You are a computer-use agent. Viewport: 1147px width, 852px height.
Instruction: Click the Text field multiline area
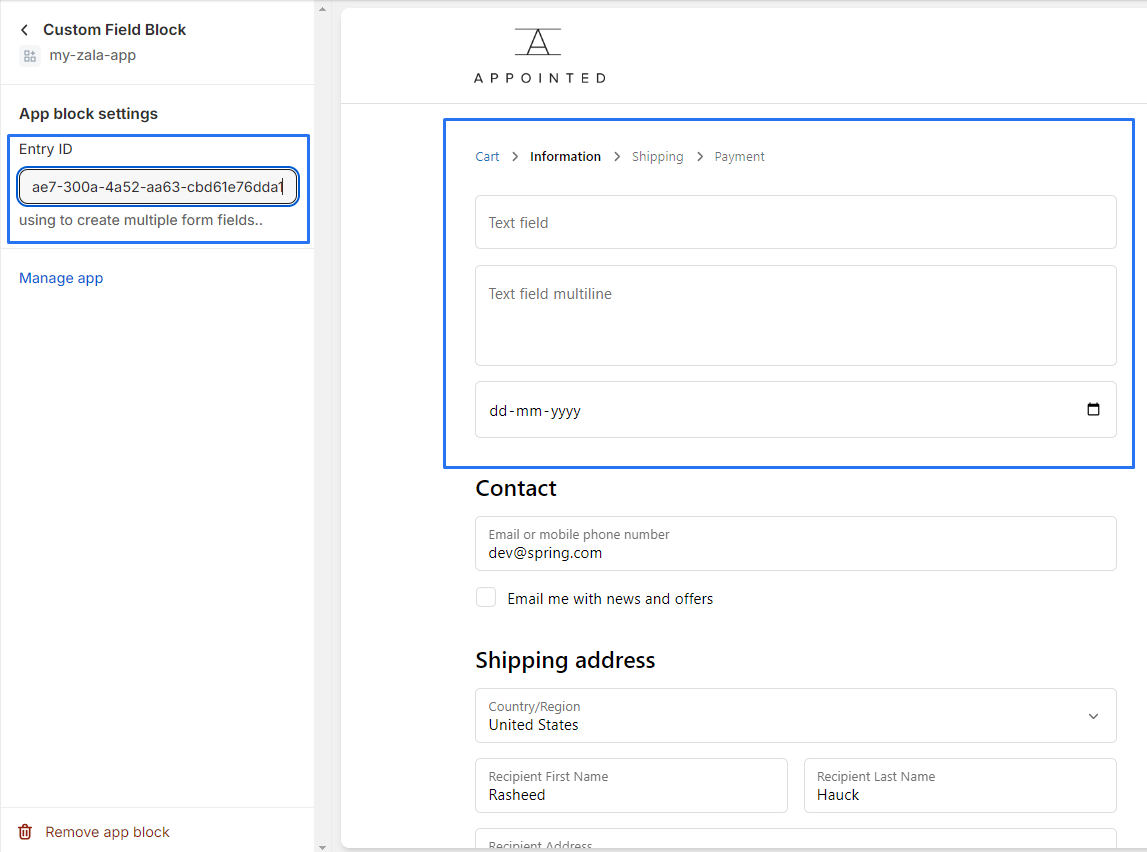(x=795, y=315)
